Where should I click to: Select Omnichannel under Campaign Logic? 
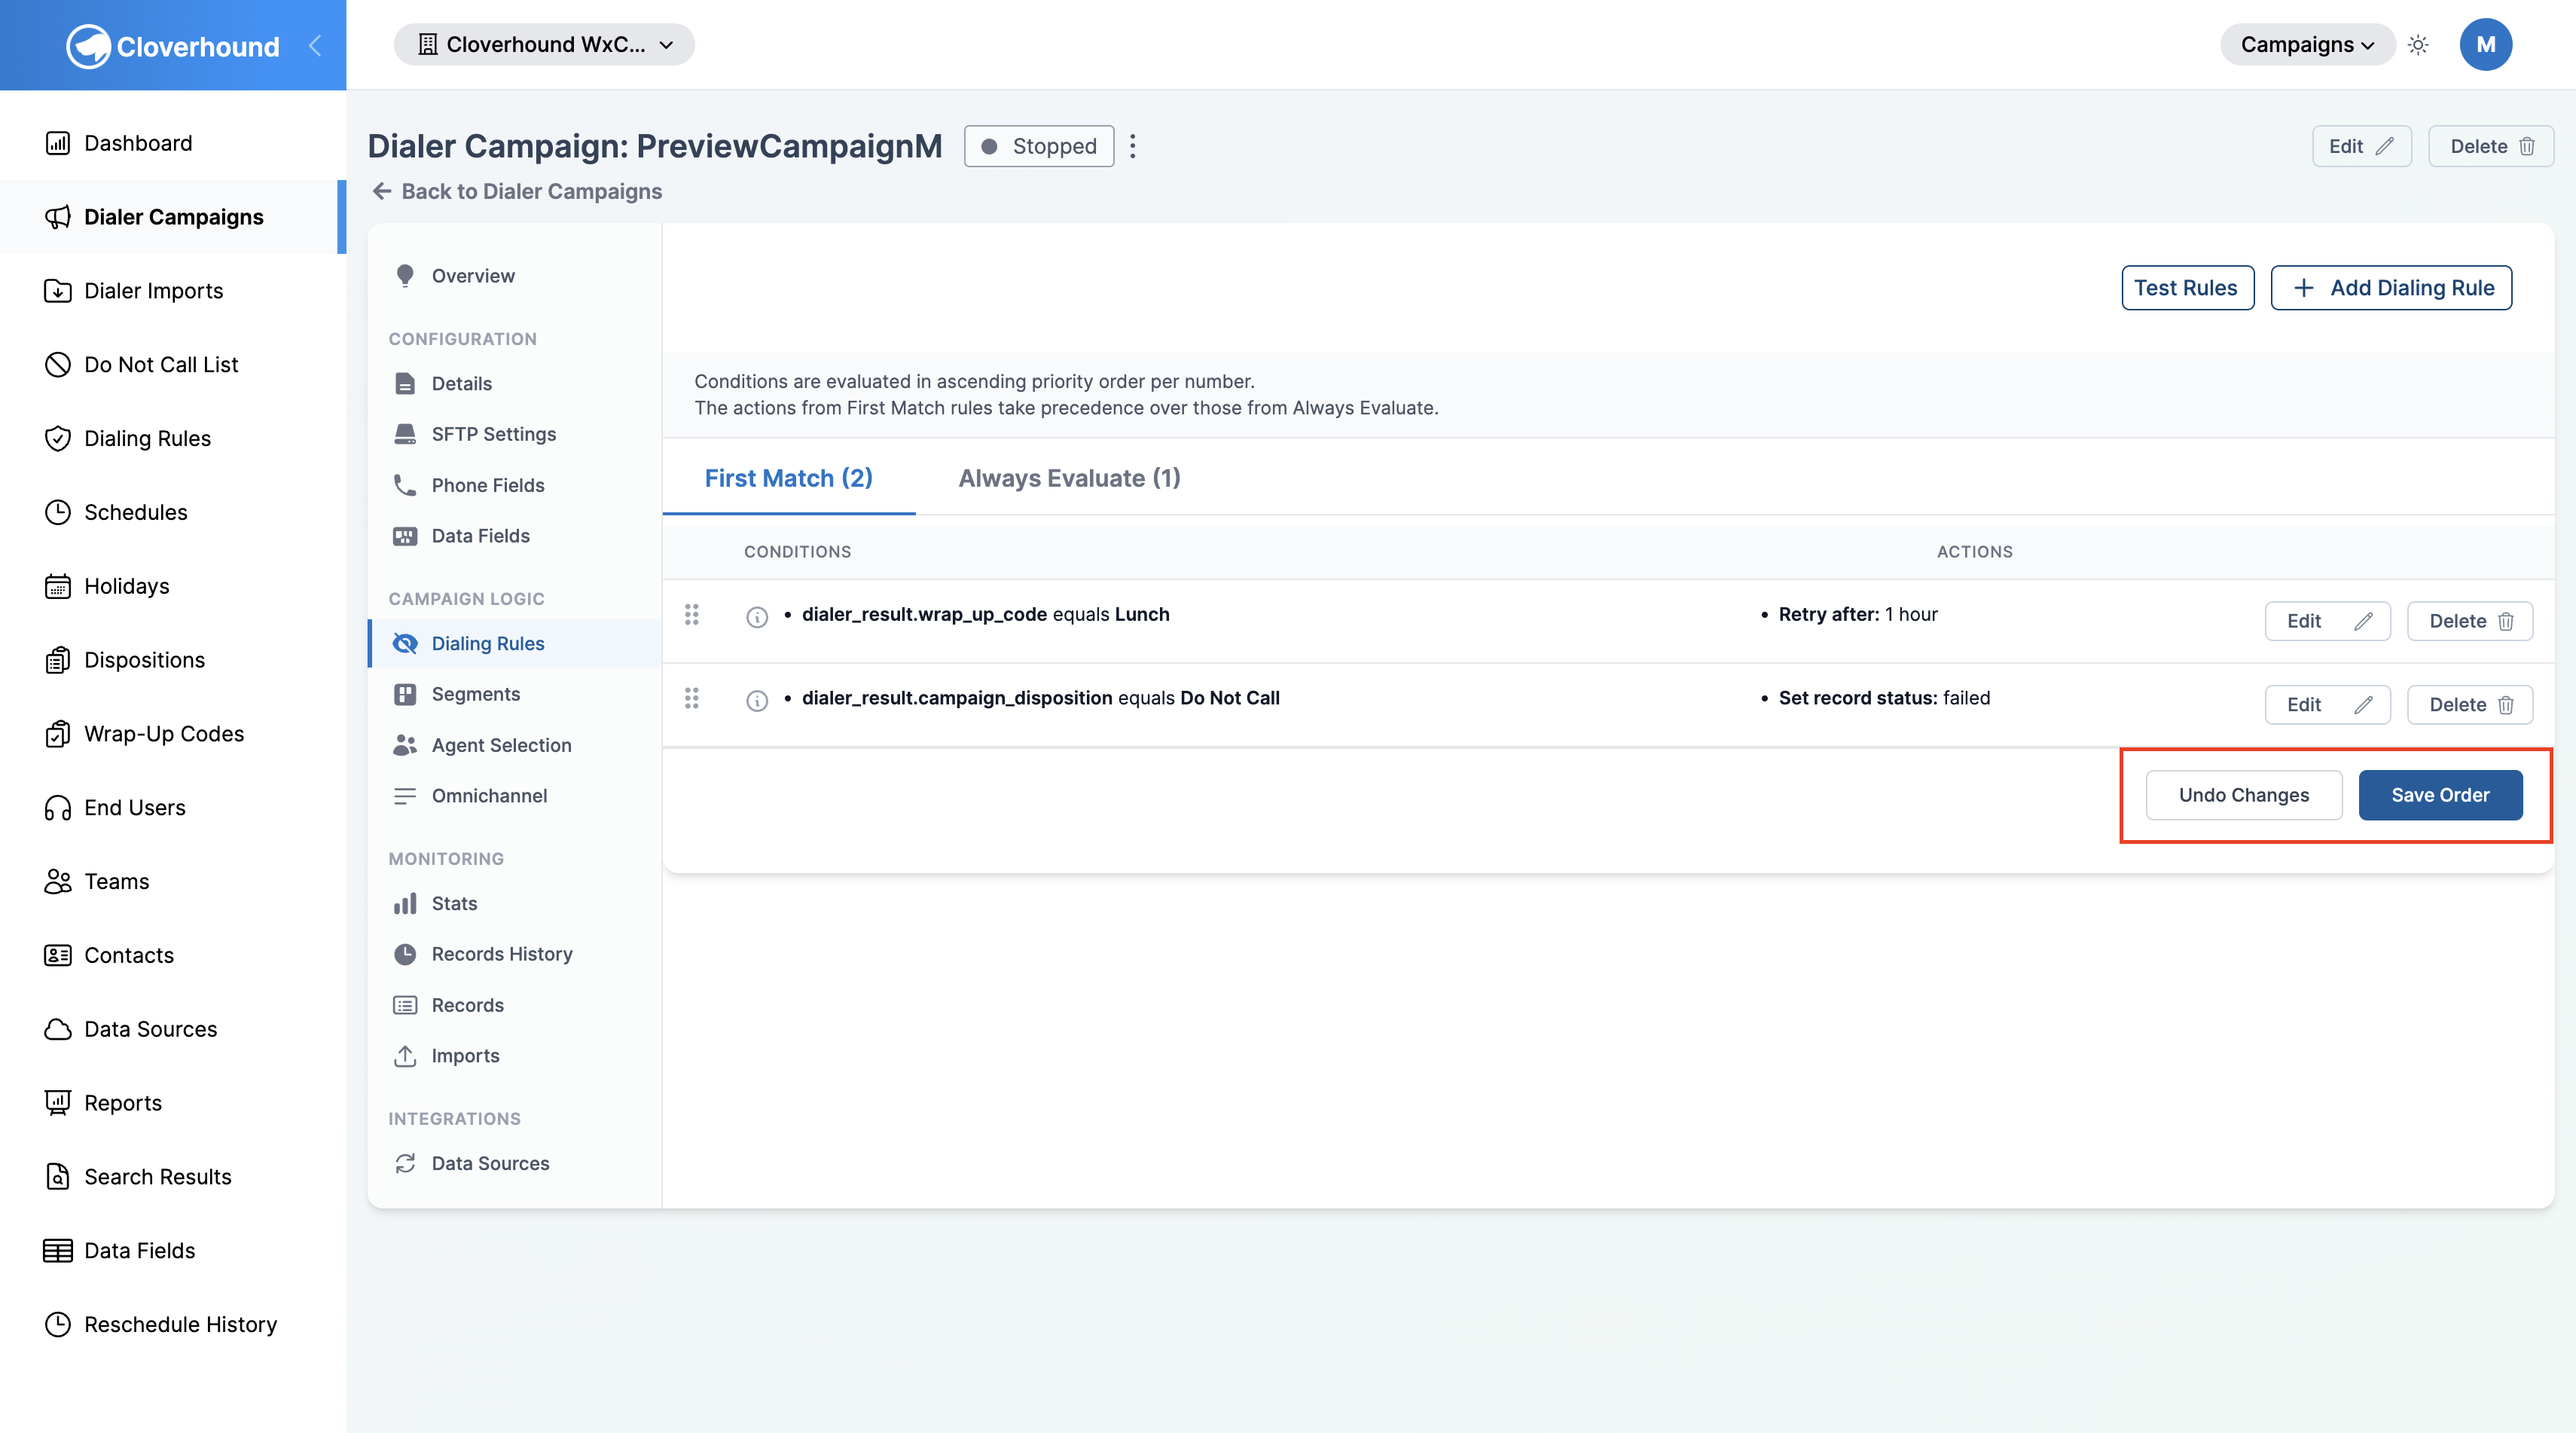(515, 796)
